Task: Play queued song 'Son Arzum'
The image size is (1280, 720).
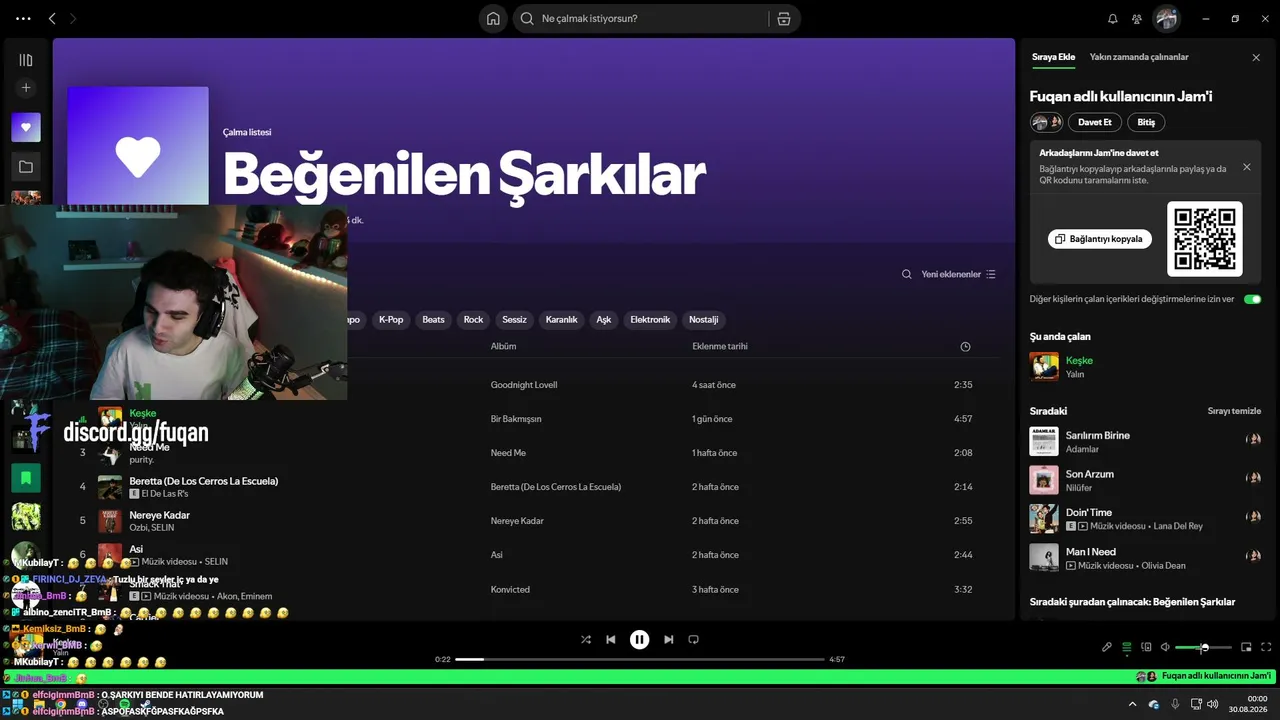Action: [1145, 480]
